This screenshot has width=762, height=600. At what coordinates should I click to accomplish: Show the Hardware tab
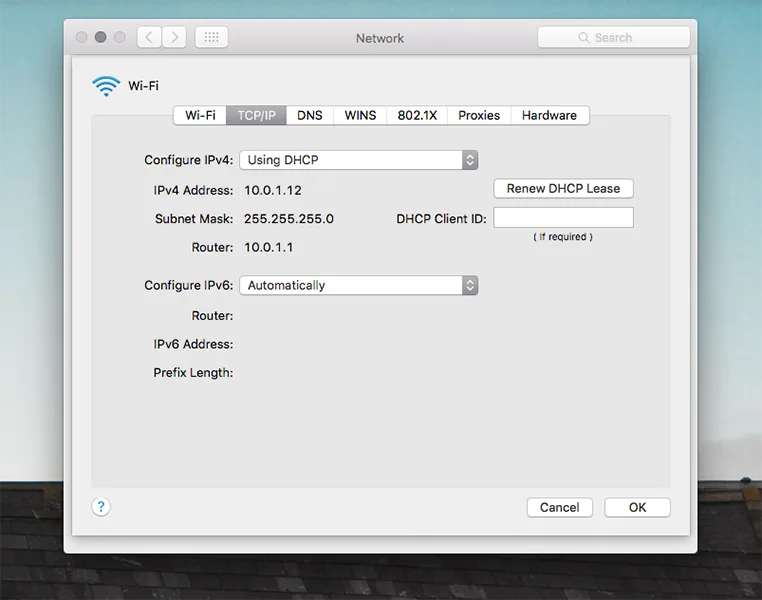[x=549, y=115]
